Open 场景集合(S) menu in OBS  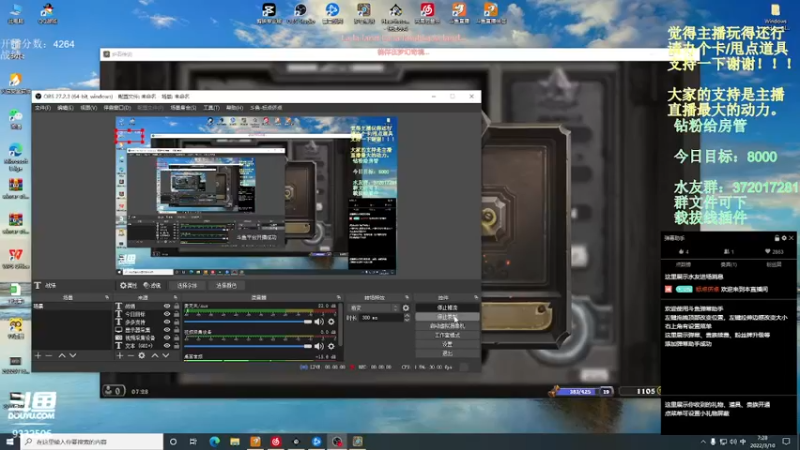tap(183, 108)
